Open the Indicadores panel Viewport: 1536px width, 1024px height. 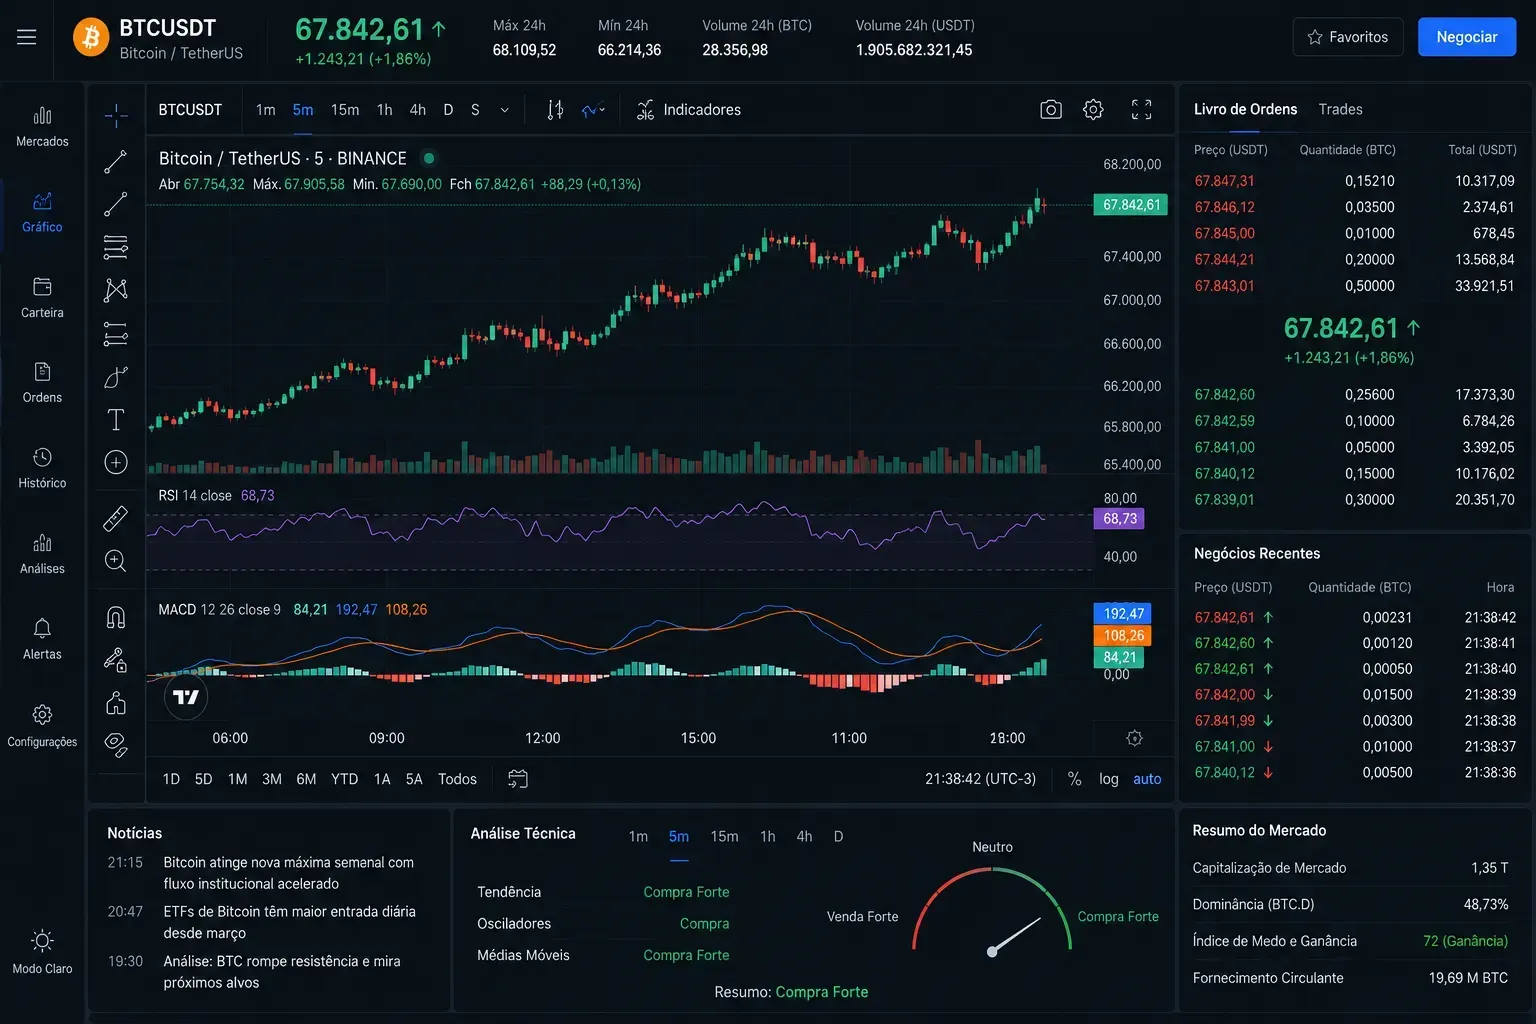point(689,110)
